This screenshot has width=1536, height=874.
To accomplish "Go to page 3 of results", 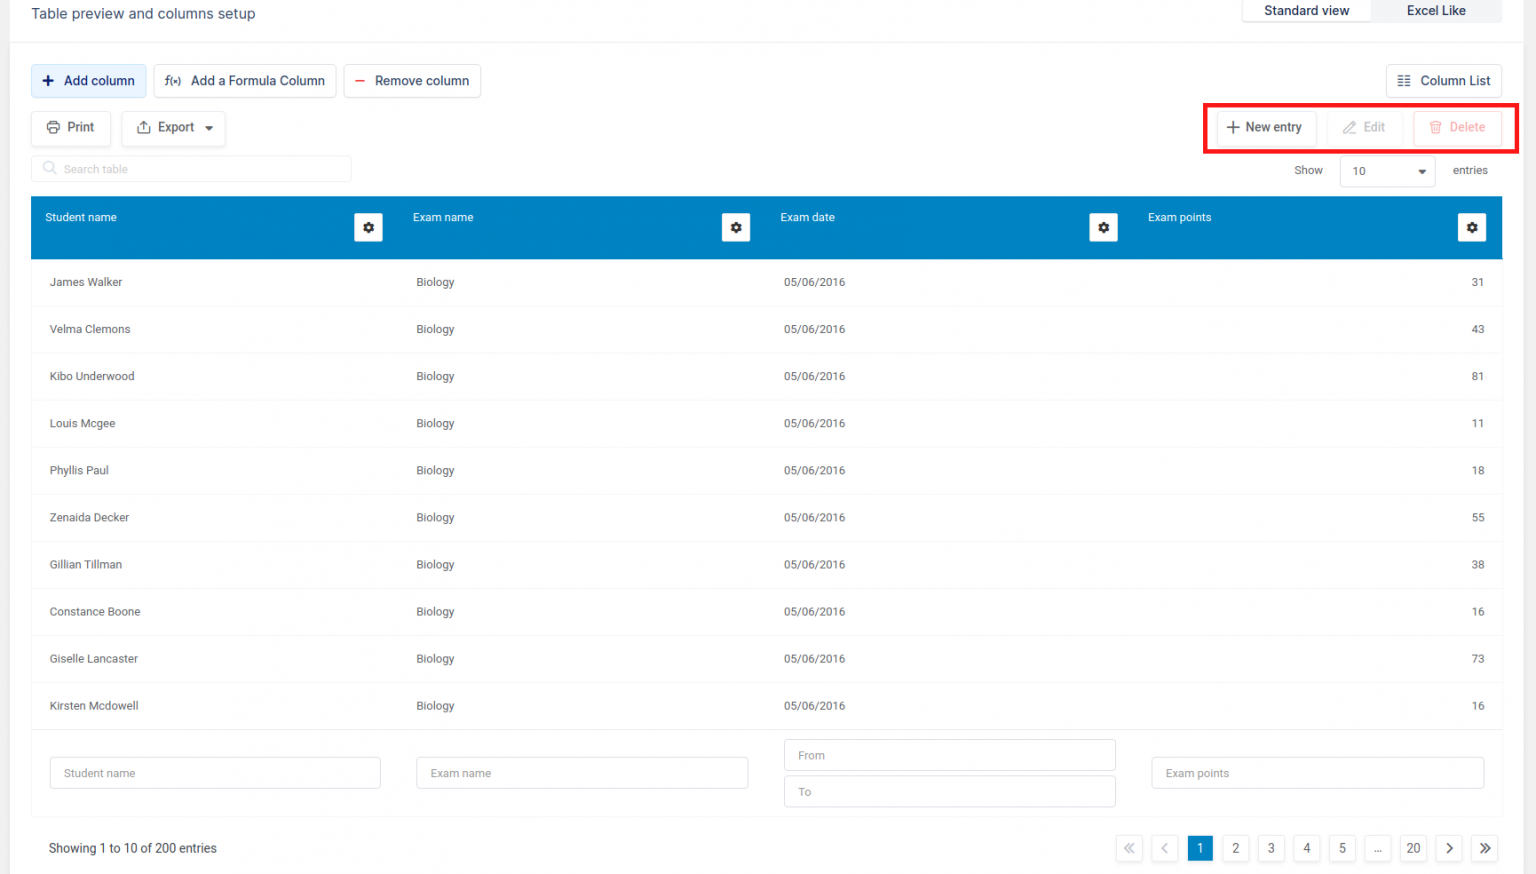I will coord(1271,848).
